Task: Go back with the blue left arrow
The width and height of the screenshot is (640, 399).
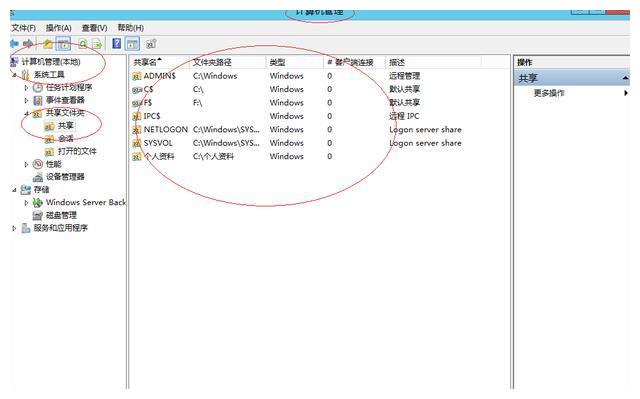Action: pyautogui.click(x=14, y=44)
